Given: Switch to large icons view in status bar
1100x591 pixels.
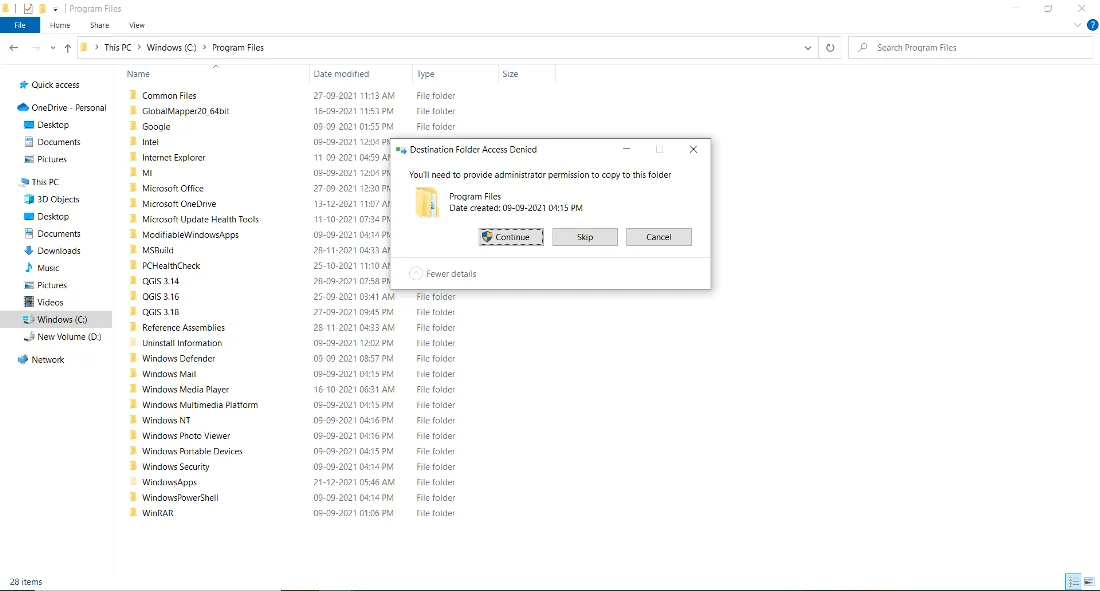Looking at the screenshot, I should pos(1089,582).
